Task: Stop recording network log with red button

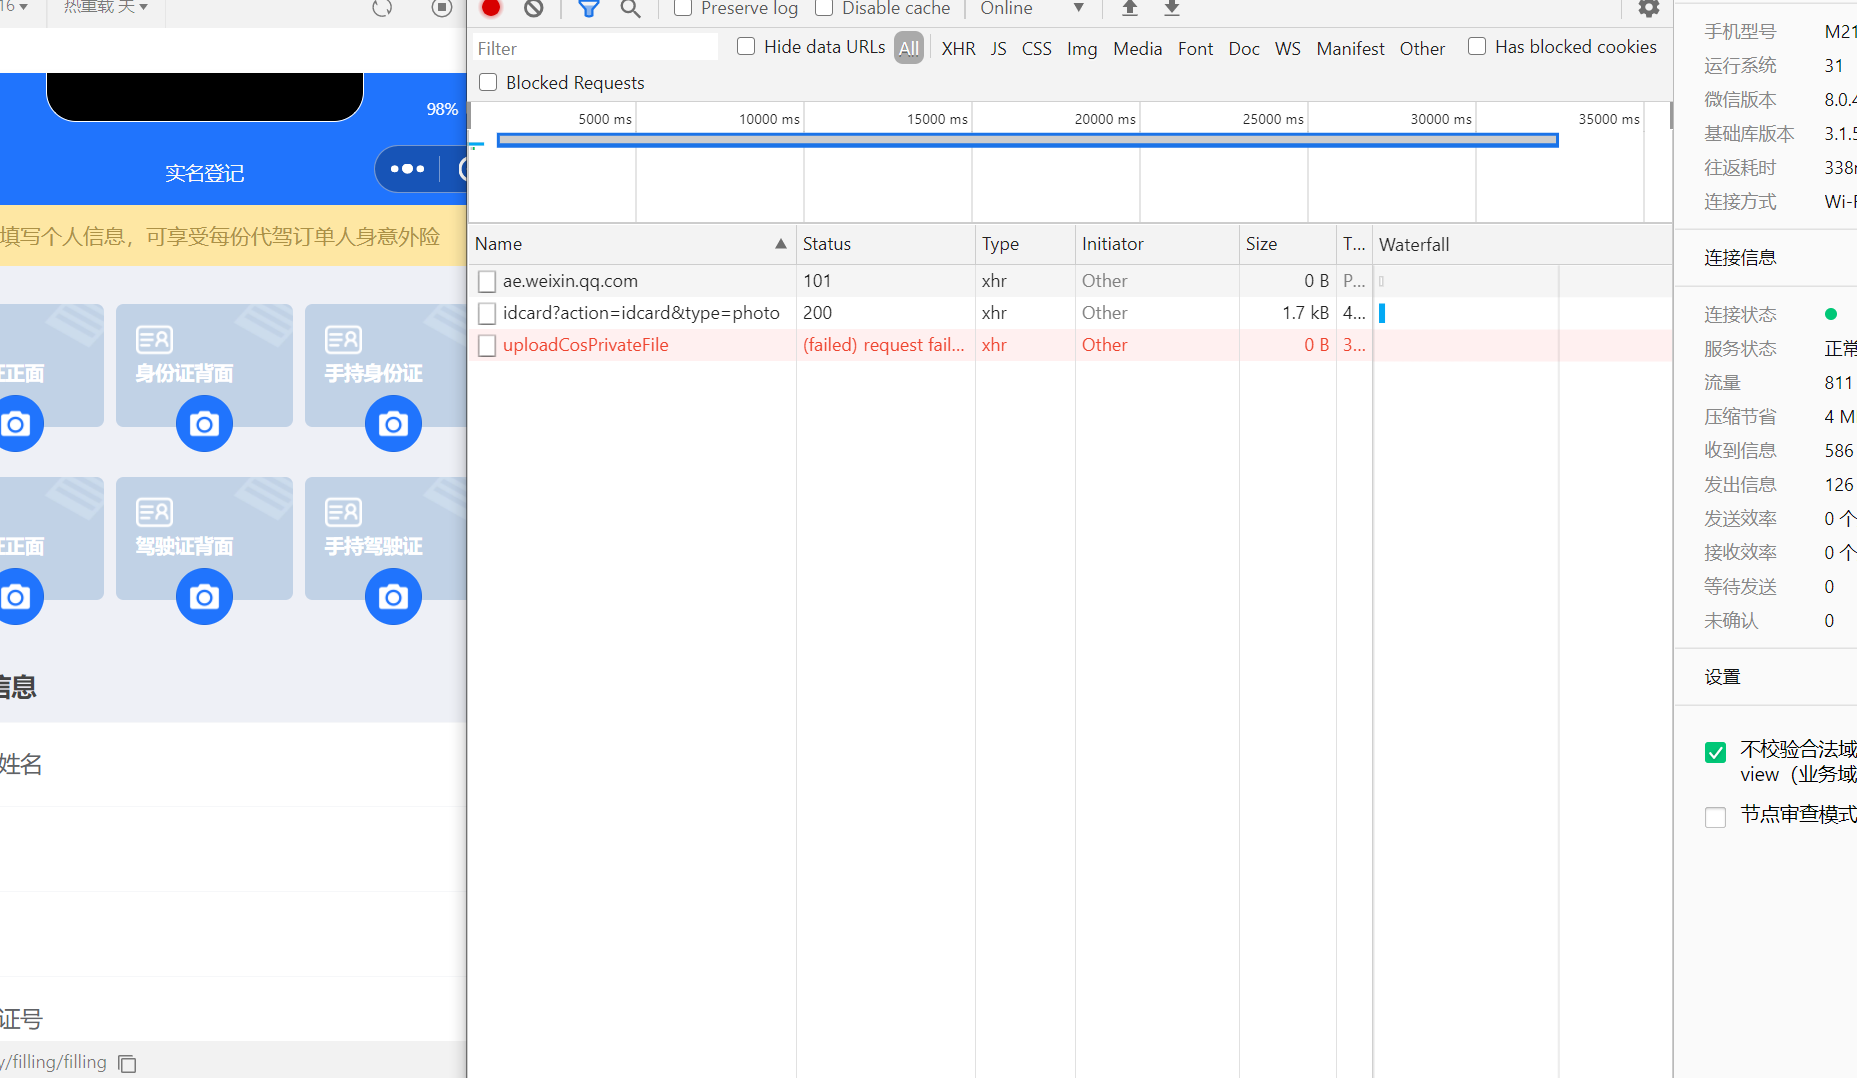Action: (x=491, y=8)
